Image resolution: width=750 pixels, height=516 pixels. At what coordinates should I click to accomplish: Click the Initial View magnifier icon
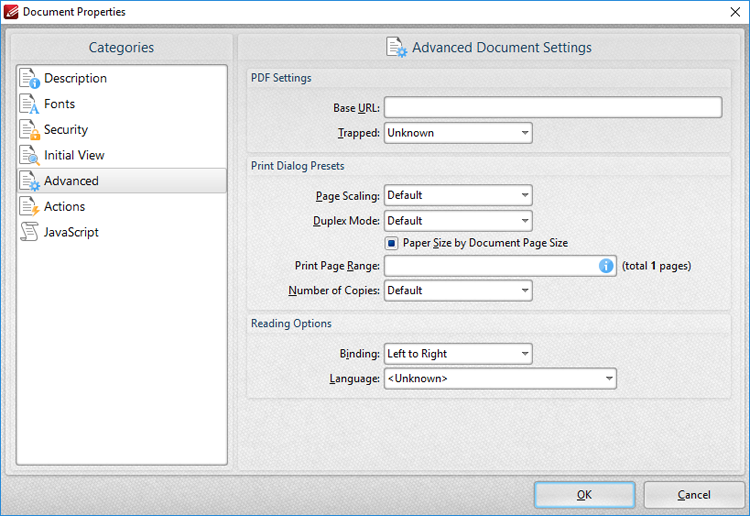tap(29, 156)
